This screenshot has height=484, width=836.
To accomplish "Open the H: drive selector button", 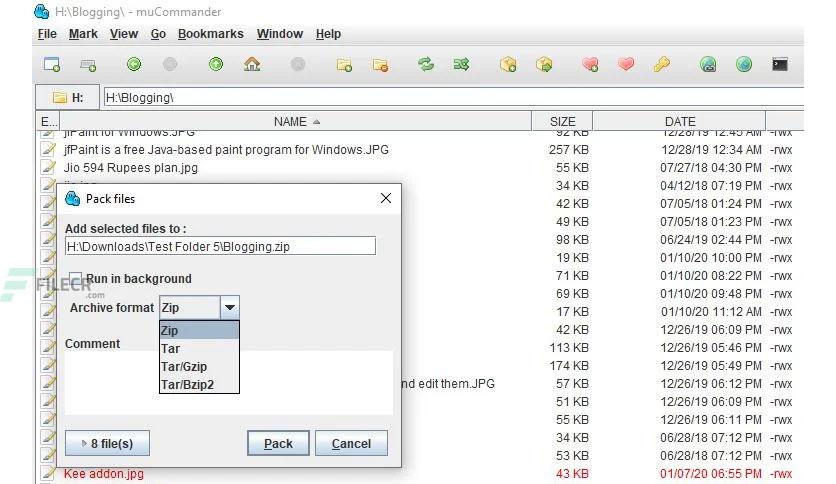I will tap(68, 98).
